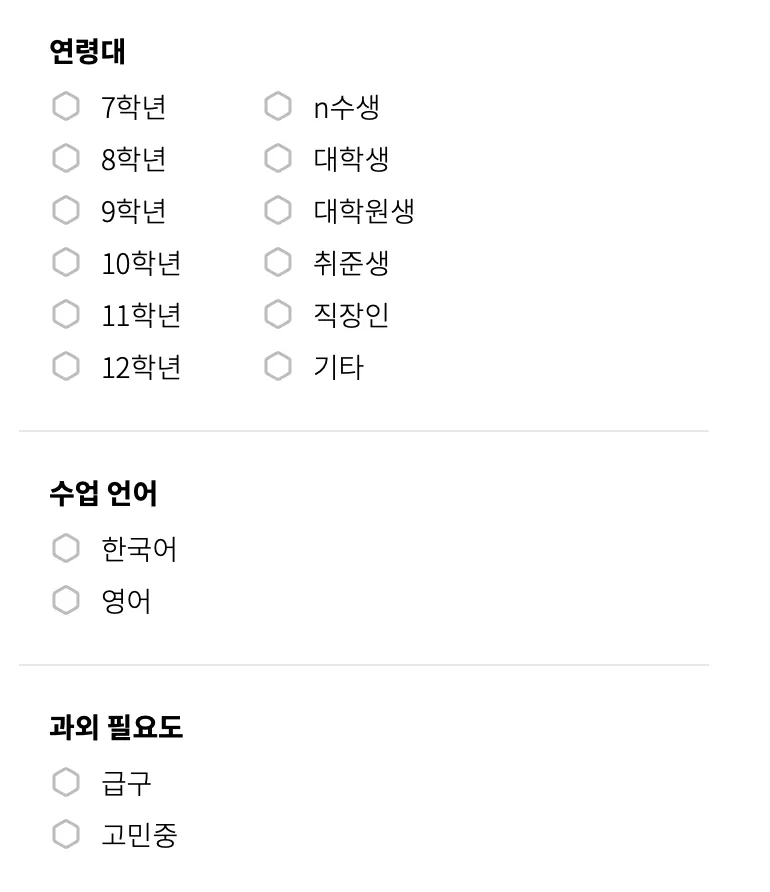Select the 7학년 option

65,107
